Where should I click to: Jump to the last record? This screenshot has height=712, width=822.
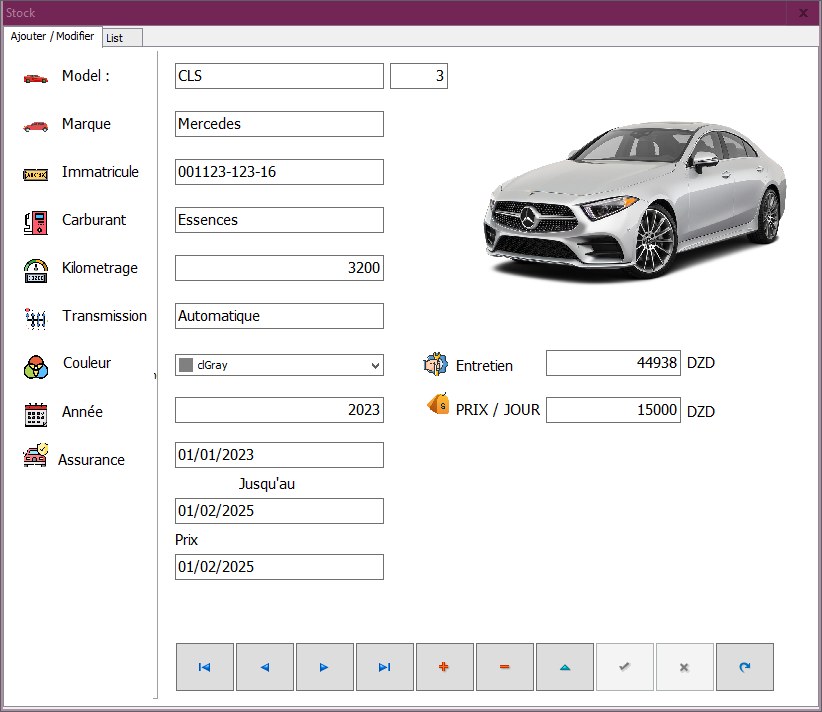click(x=385, y=667)
